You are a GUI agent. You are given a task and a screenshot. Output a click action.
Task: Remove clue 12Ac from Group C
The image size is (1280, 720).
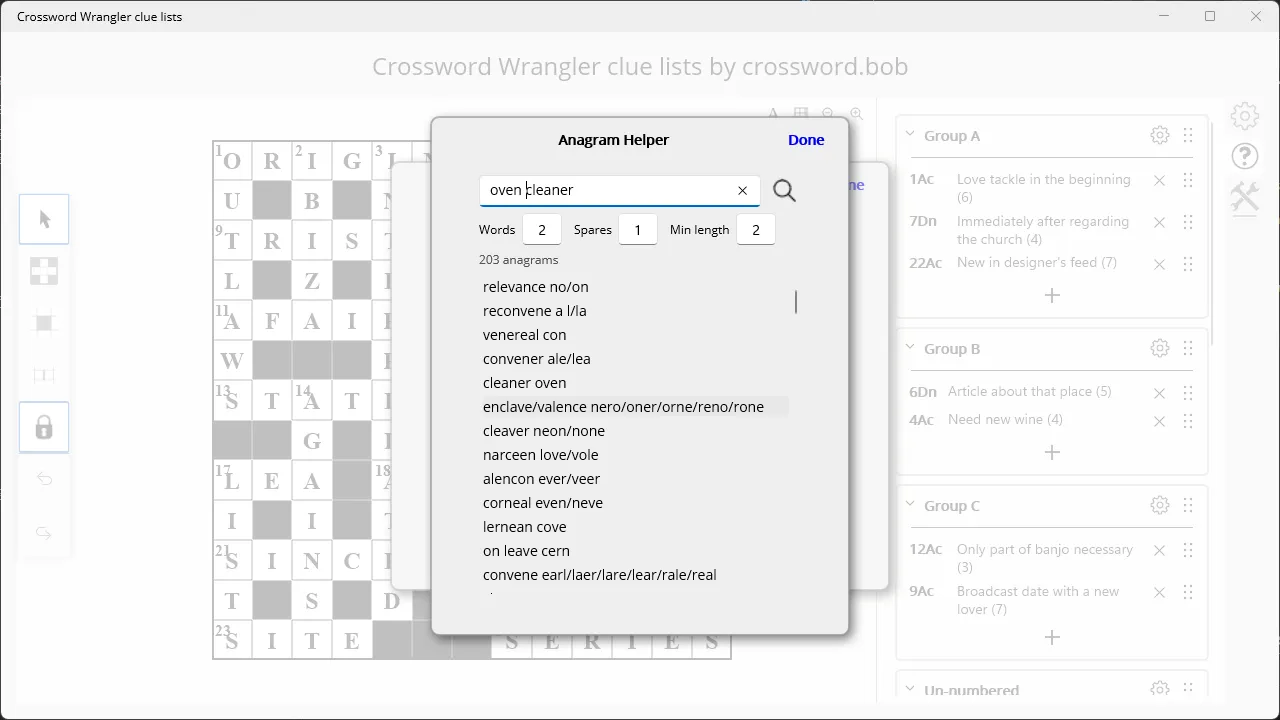pos(1159,550)
